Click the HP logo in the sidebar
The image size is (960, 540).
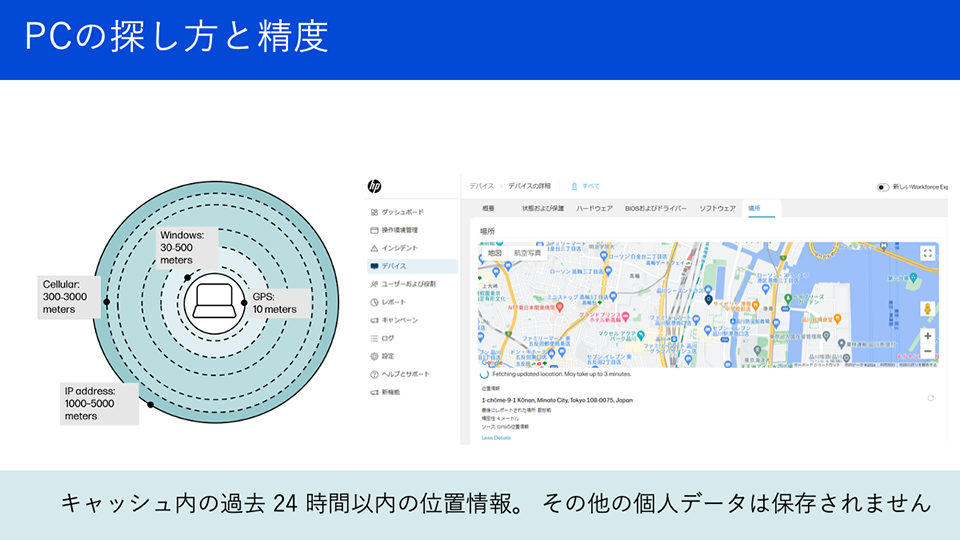pyautogui.click(x=375, y=186)
